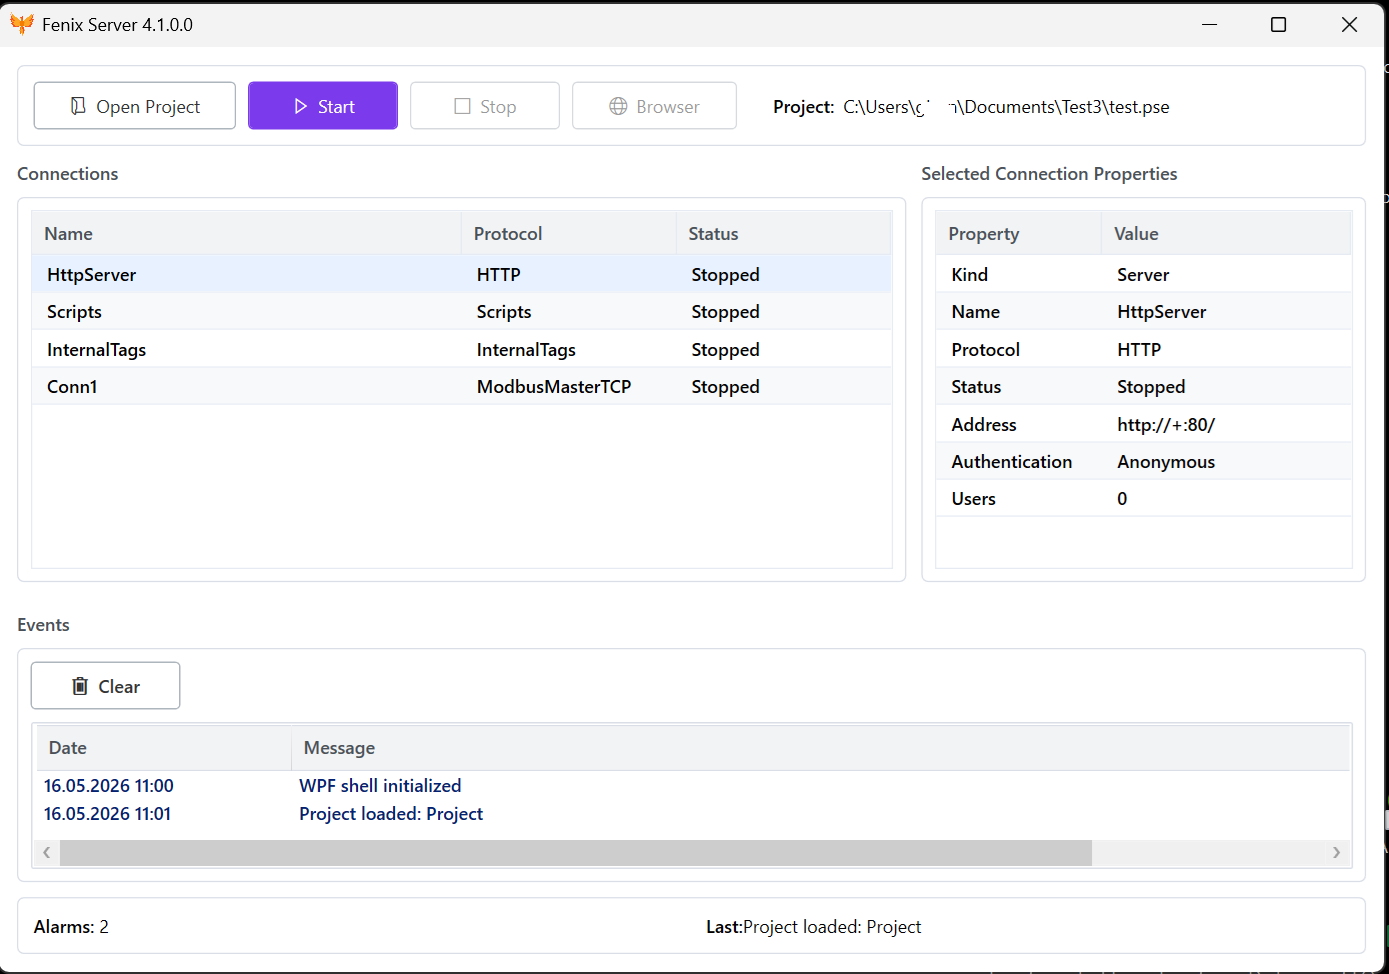Open the Browser button

pos(655,106)
